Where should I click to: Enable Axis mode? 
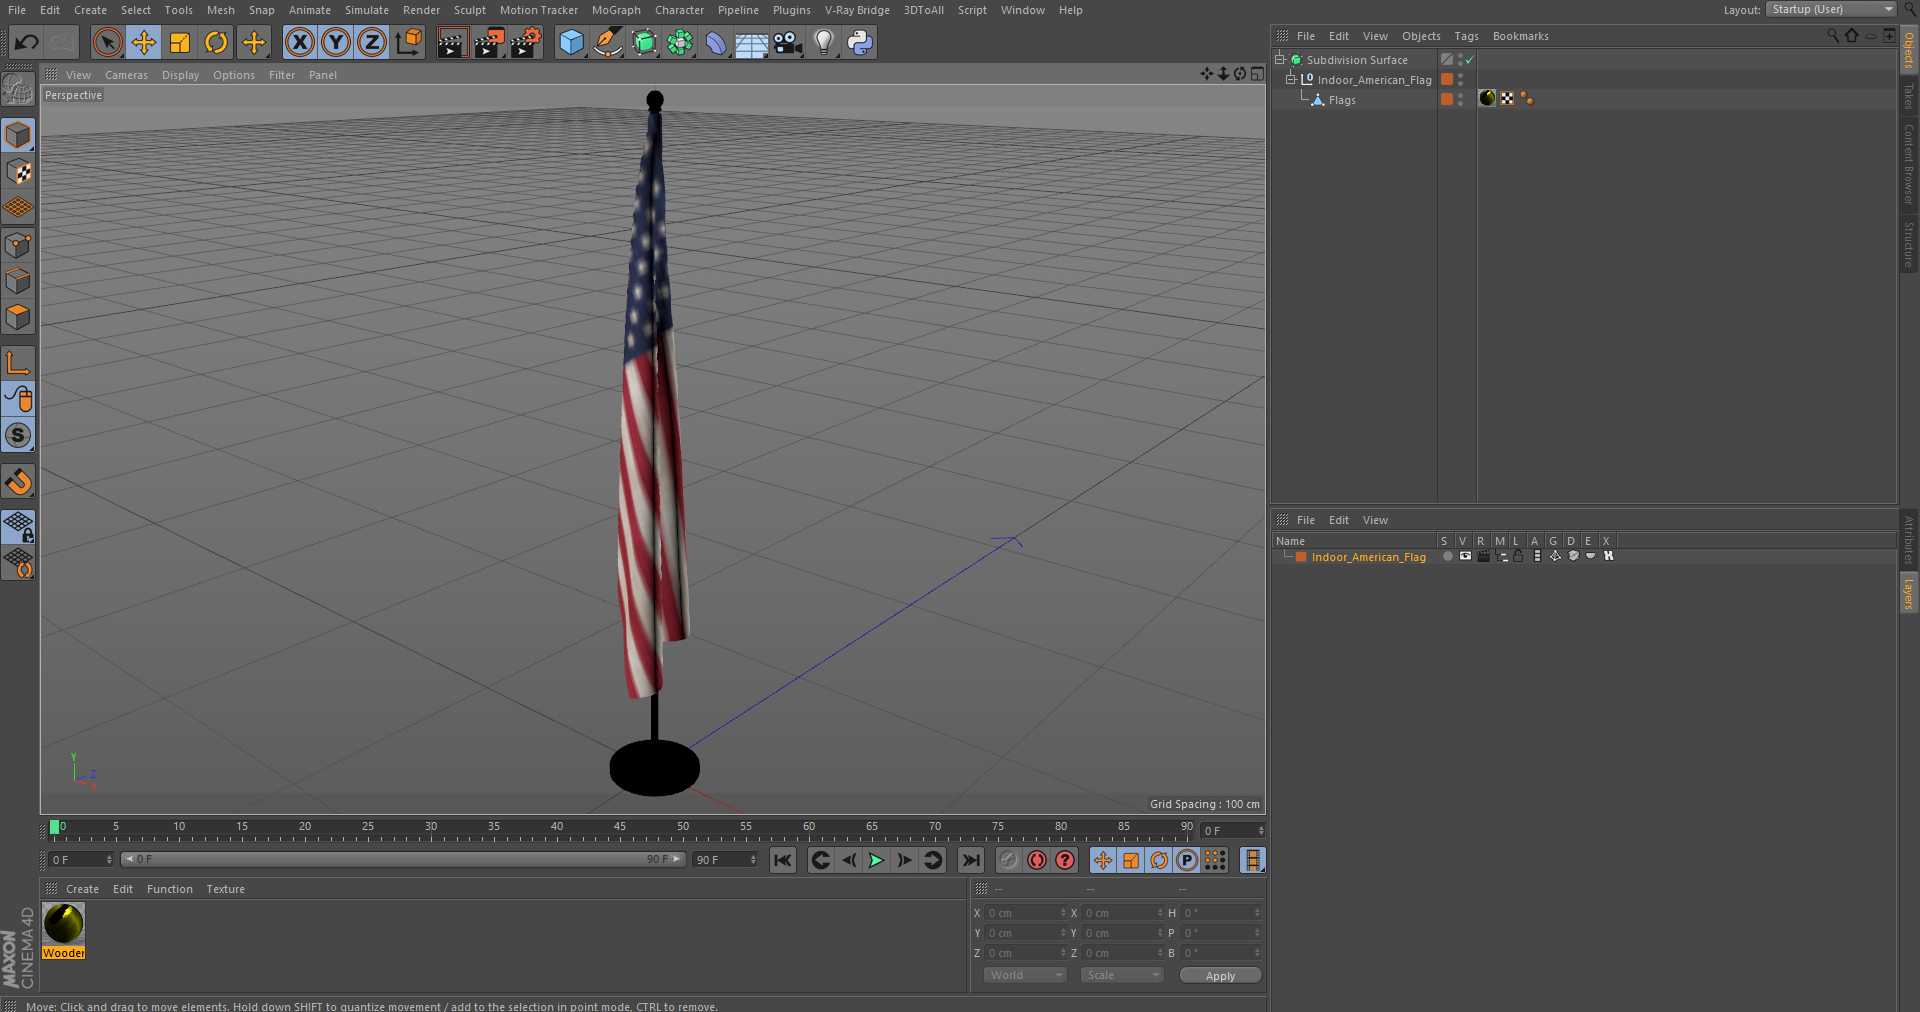pyautogui.click(x=18, y=362)
